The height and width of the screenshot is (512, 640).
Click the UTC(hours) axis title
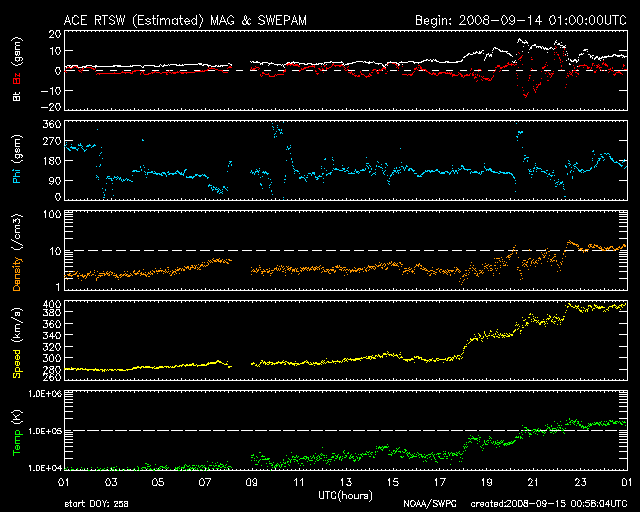point(345,496)
